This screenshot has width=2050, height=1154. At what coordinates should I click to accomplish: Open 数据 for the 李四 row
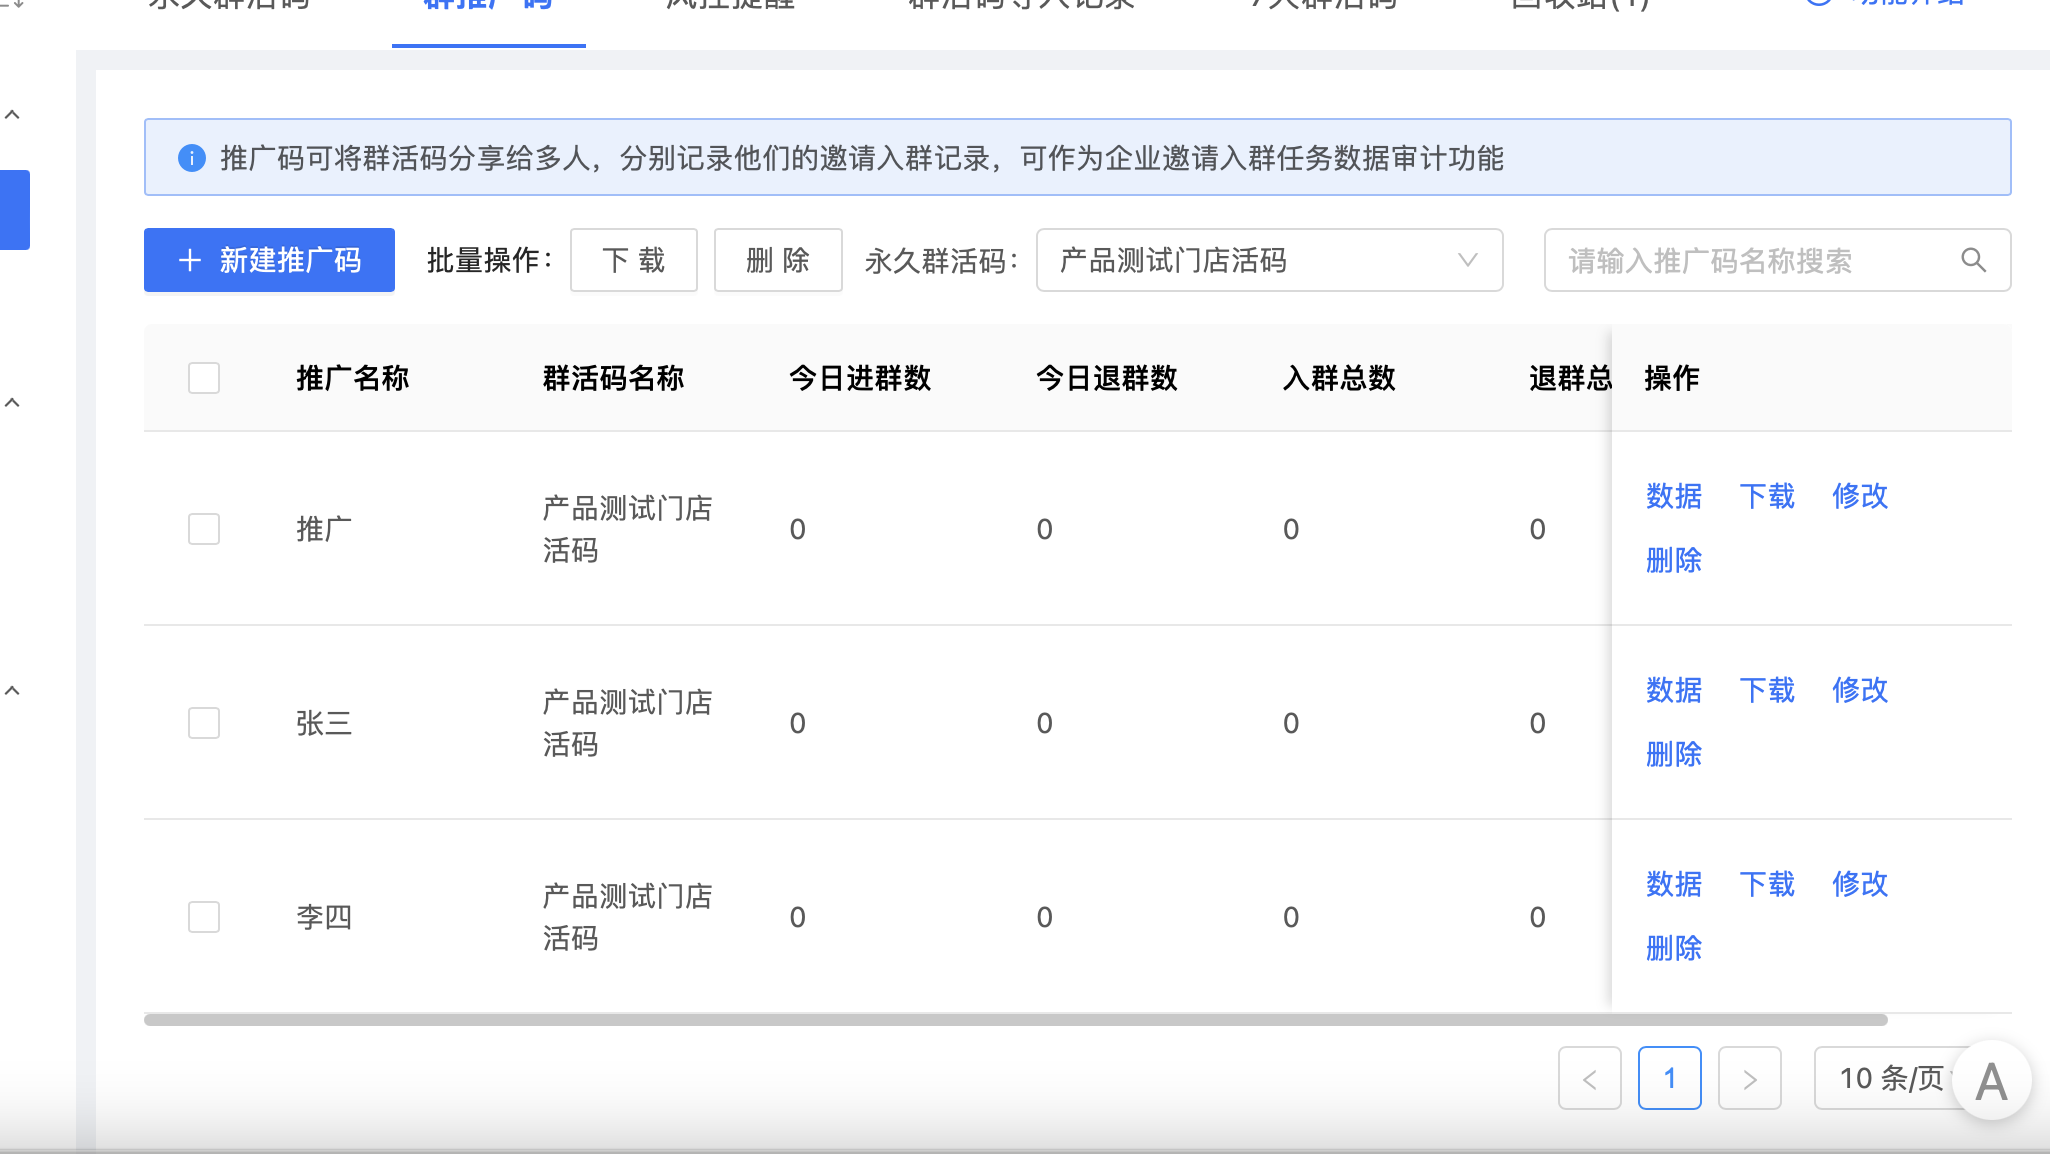1674,884
